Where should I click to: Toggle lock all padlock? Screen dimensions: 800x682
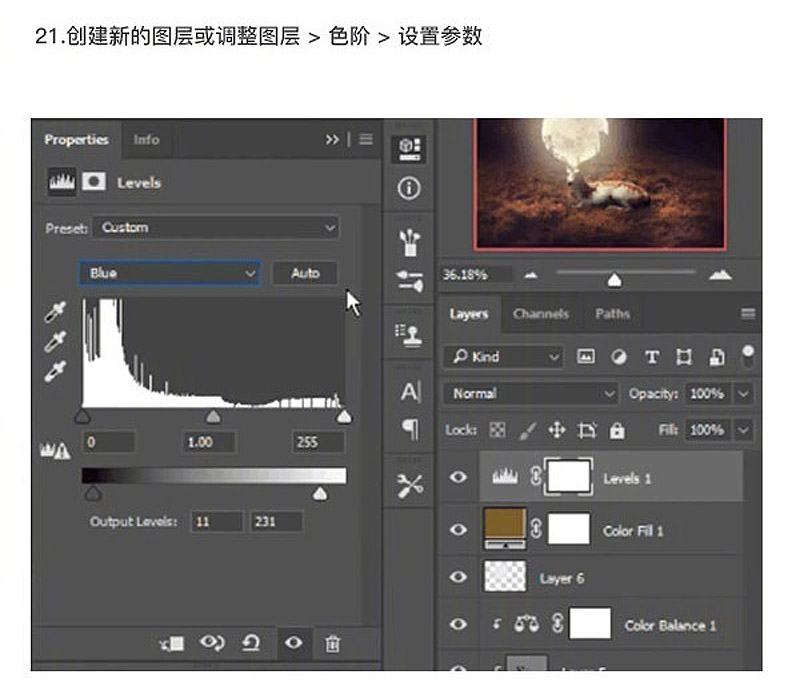pos(617,431)
